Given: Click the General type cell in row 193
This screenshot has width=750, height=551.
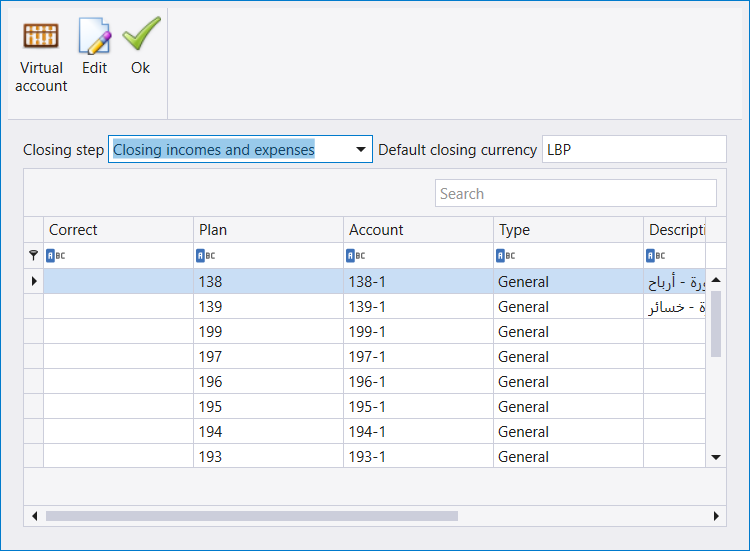Looking at the screenshot, I should coord(568,456).
